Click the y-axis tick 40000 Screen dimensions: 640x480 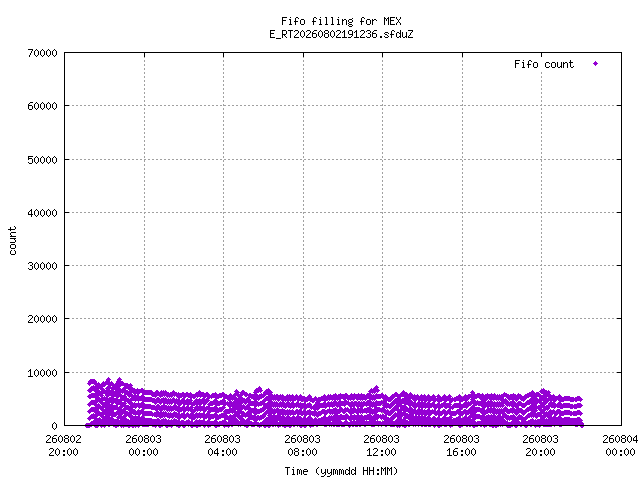pyautogui.click(x=42, y=213)
